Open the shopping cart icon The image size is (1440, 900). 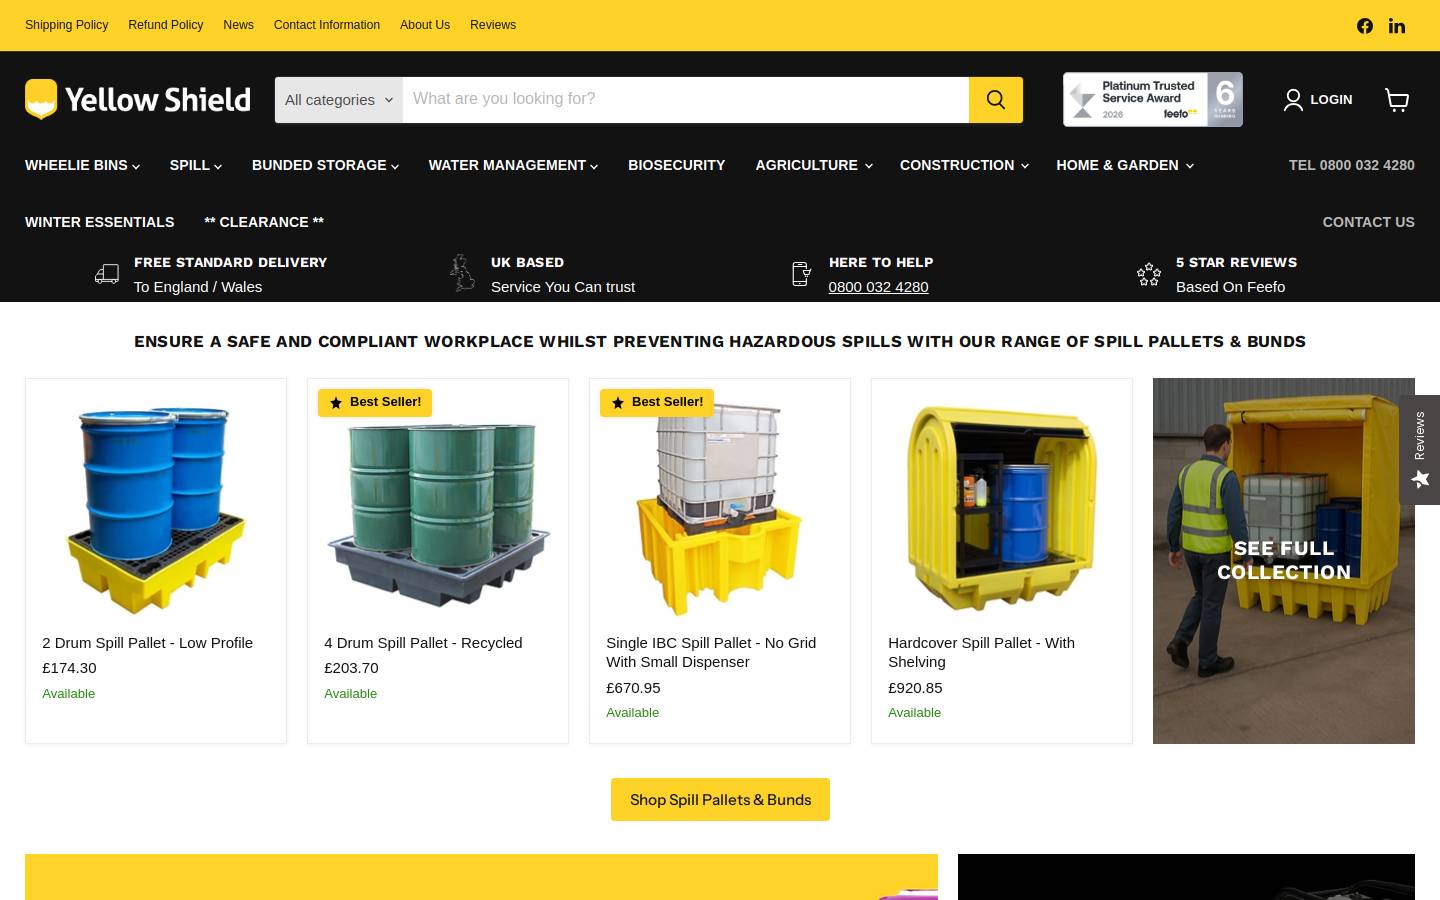click(1397, 99)
